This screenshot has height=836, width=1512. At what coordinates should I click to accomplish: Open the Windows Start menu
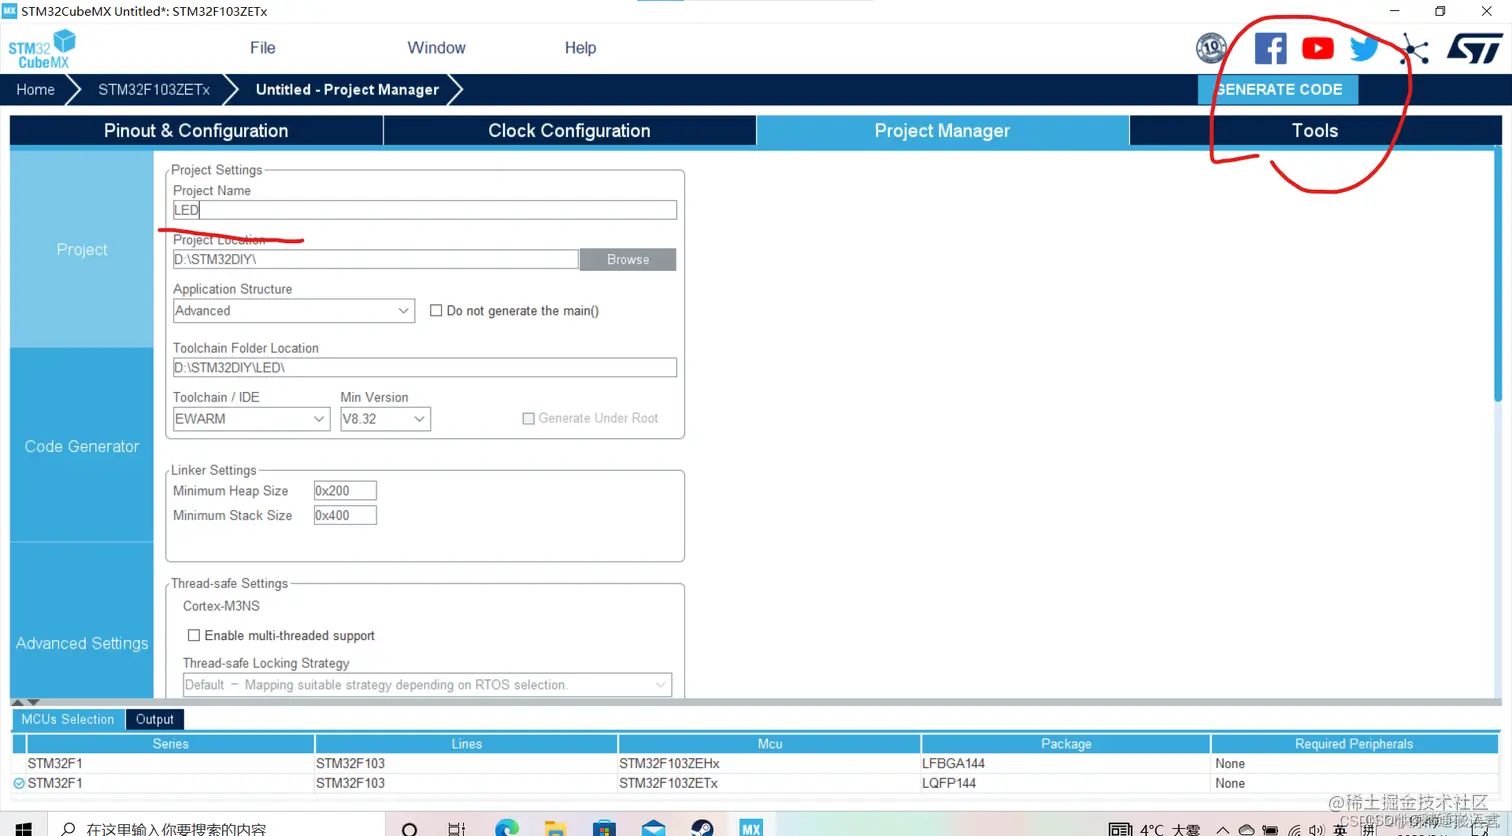[x=23, y=828]
